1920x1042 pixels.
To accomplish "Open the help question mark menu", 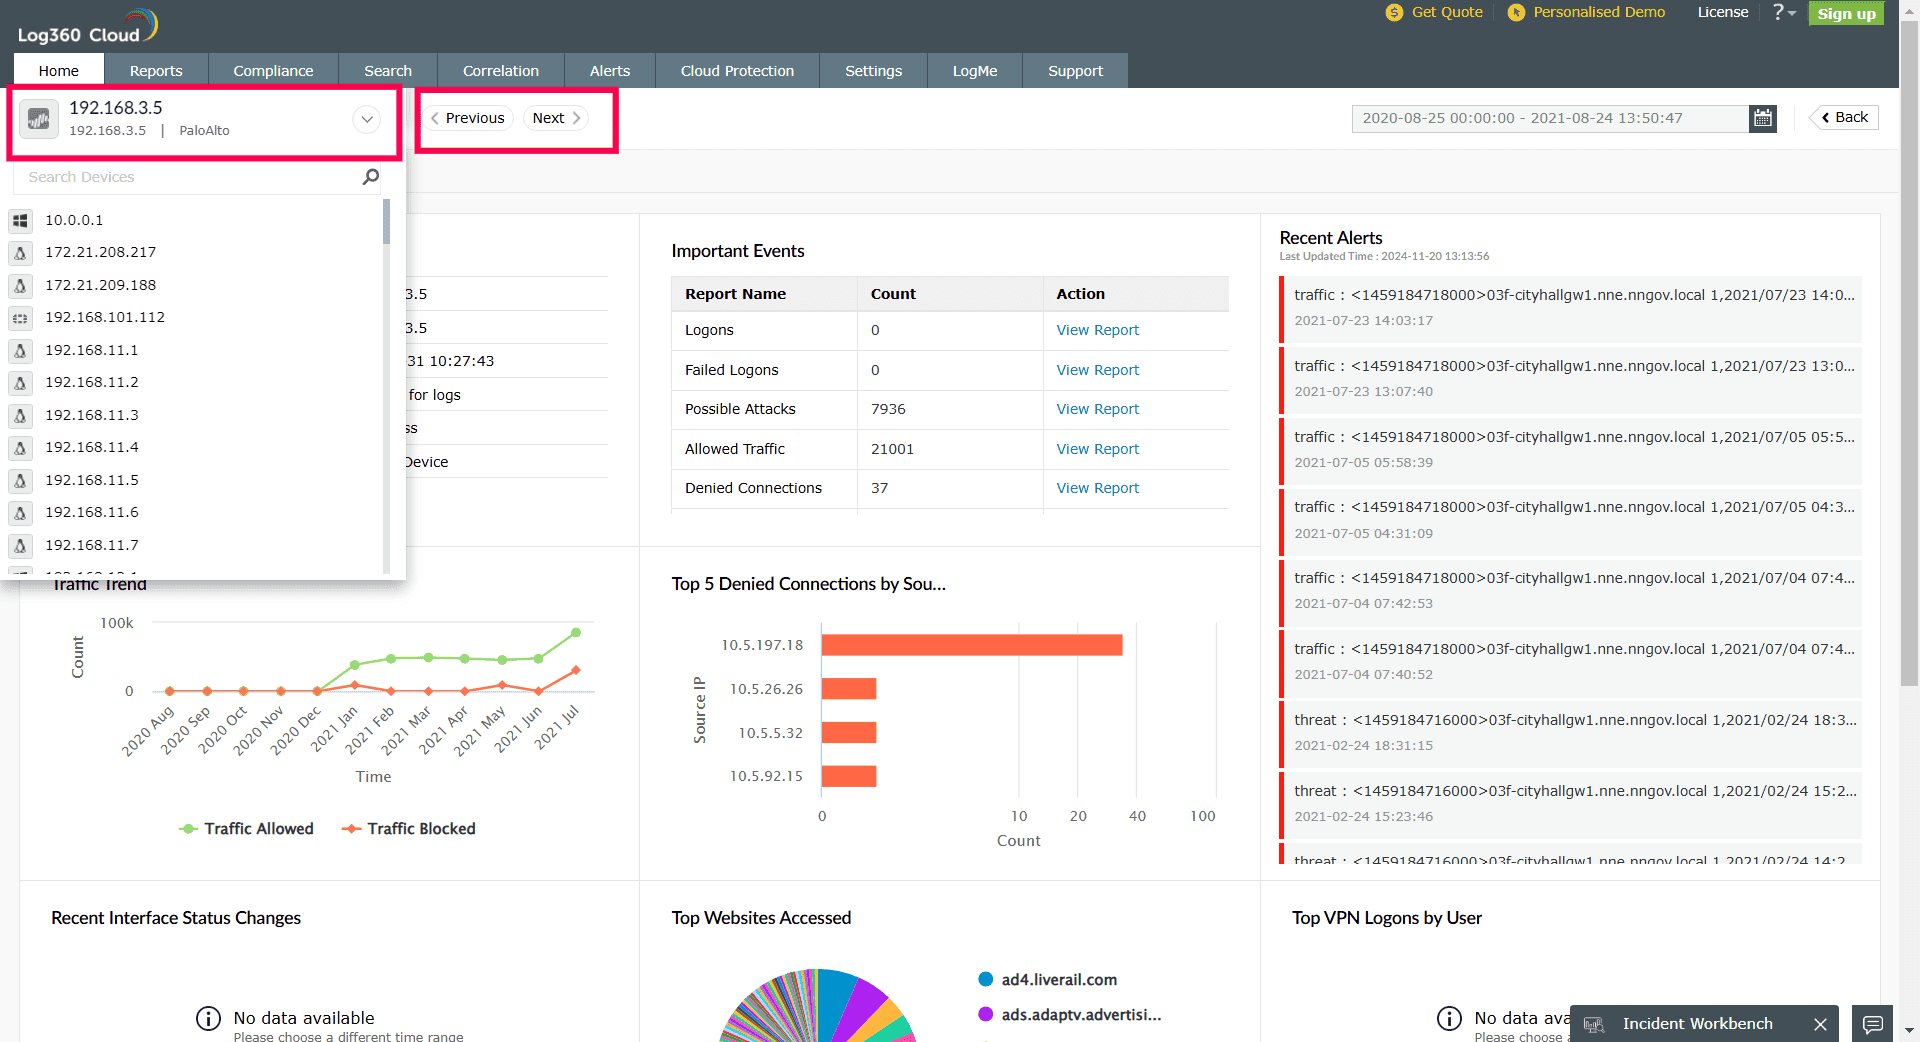I will (x=1784, y=12).
